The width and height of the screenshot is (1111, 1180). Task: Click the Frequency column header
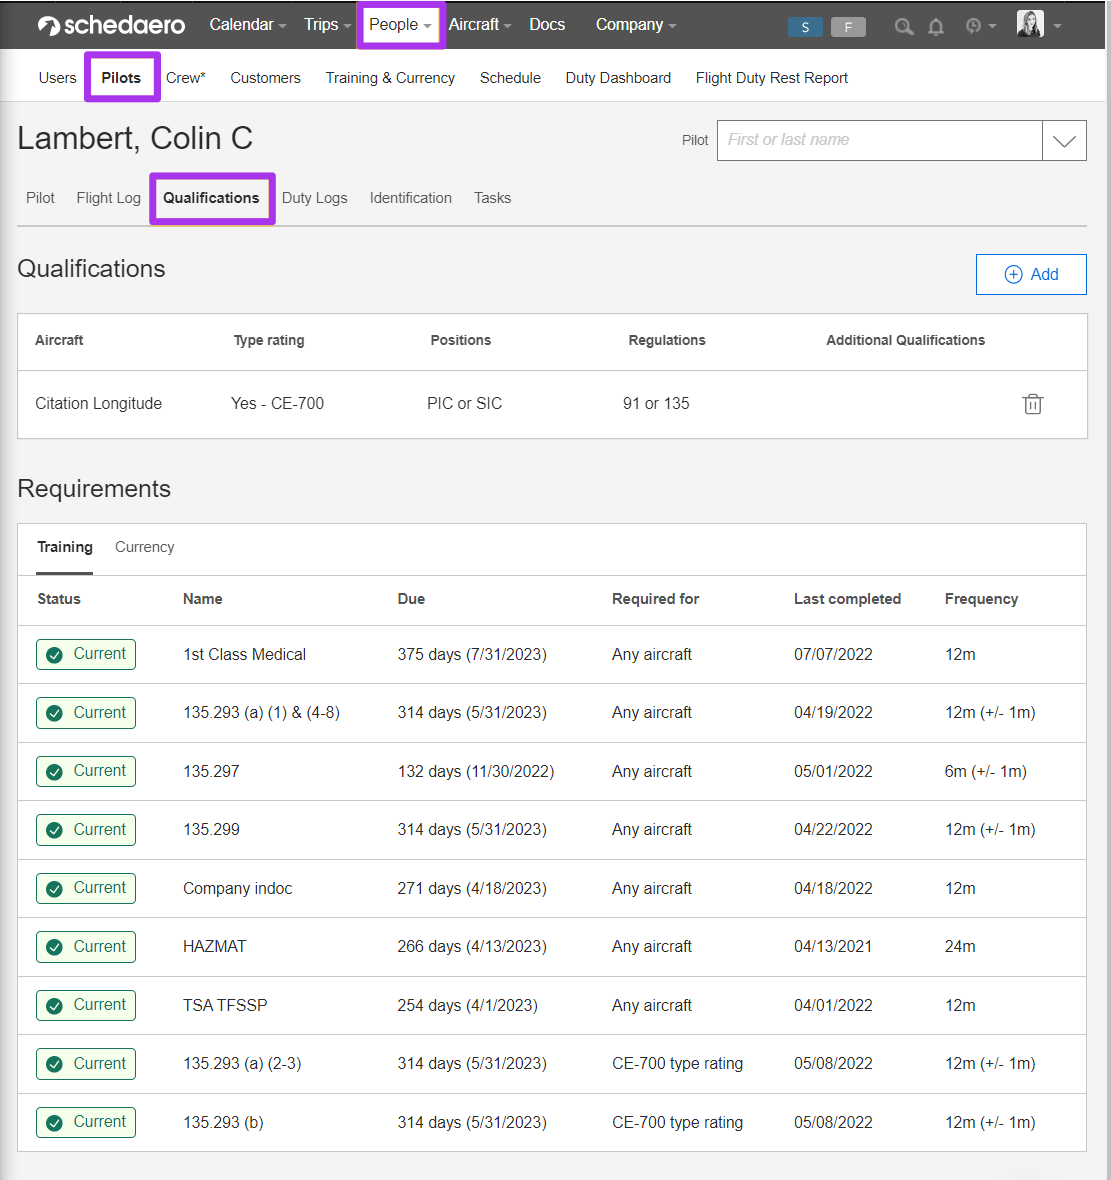coord(981,599)
